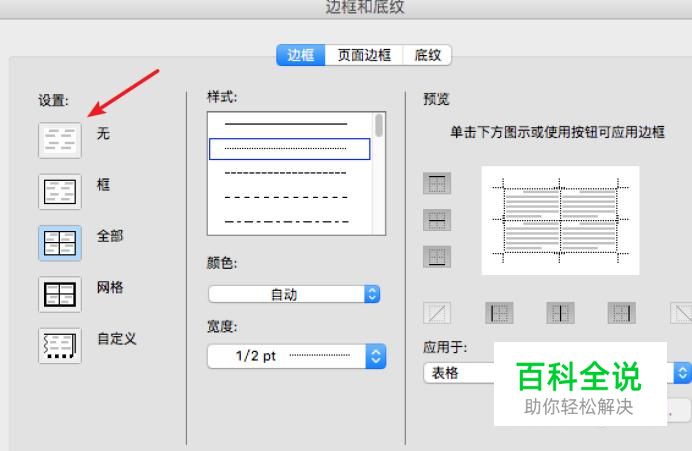The image size is (692, 451).
Task: Switch to the 边框 tab
Action: click(301, 55)
